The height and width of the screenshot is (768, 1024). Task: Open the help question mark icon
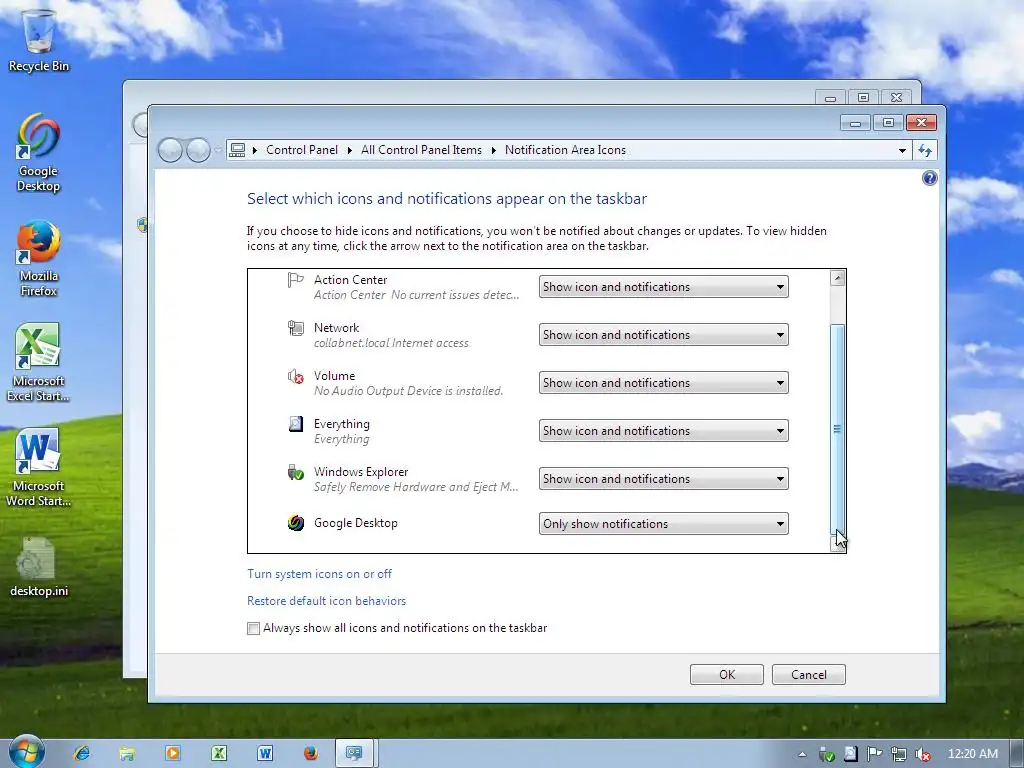929,178
